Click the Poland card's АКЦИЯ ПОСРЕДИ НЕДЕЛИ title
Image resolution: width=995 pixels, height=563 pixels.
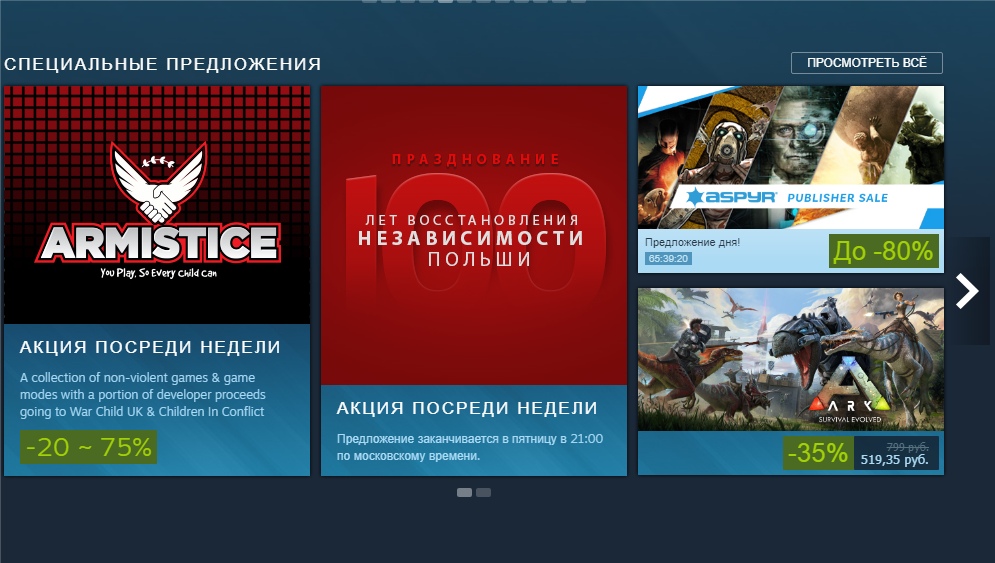click(466, 407)
